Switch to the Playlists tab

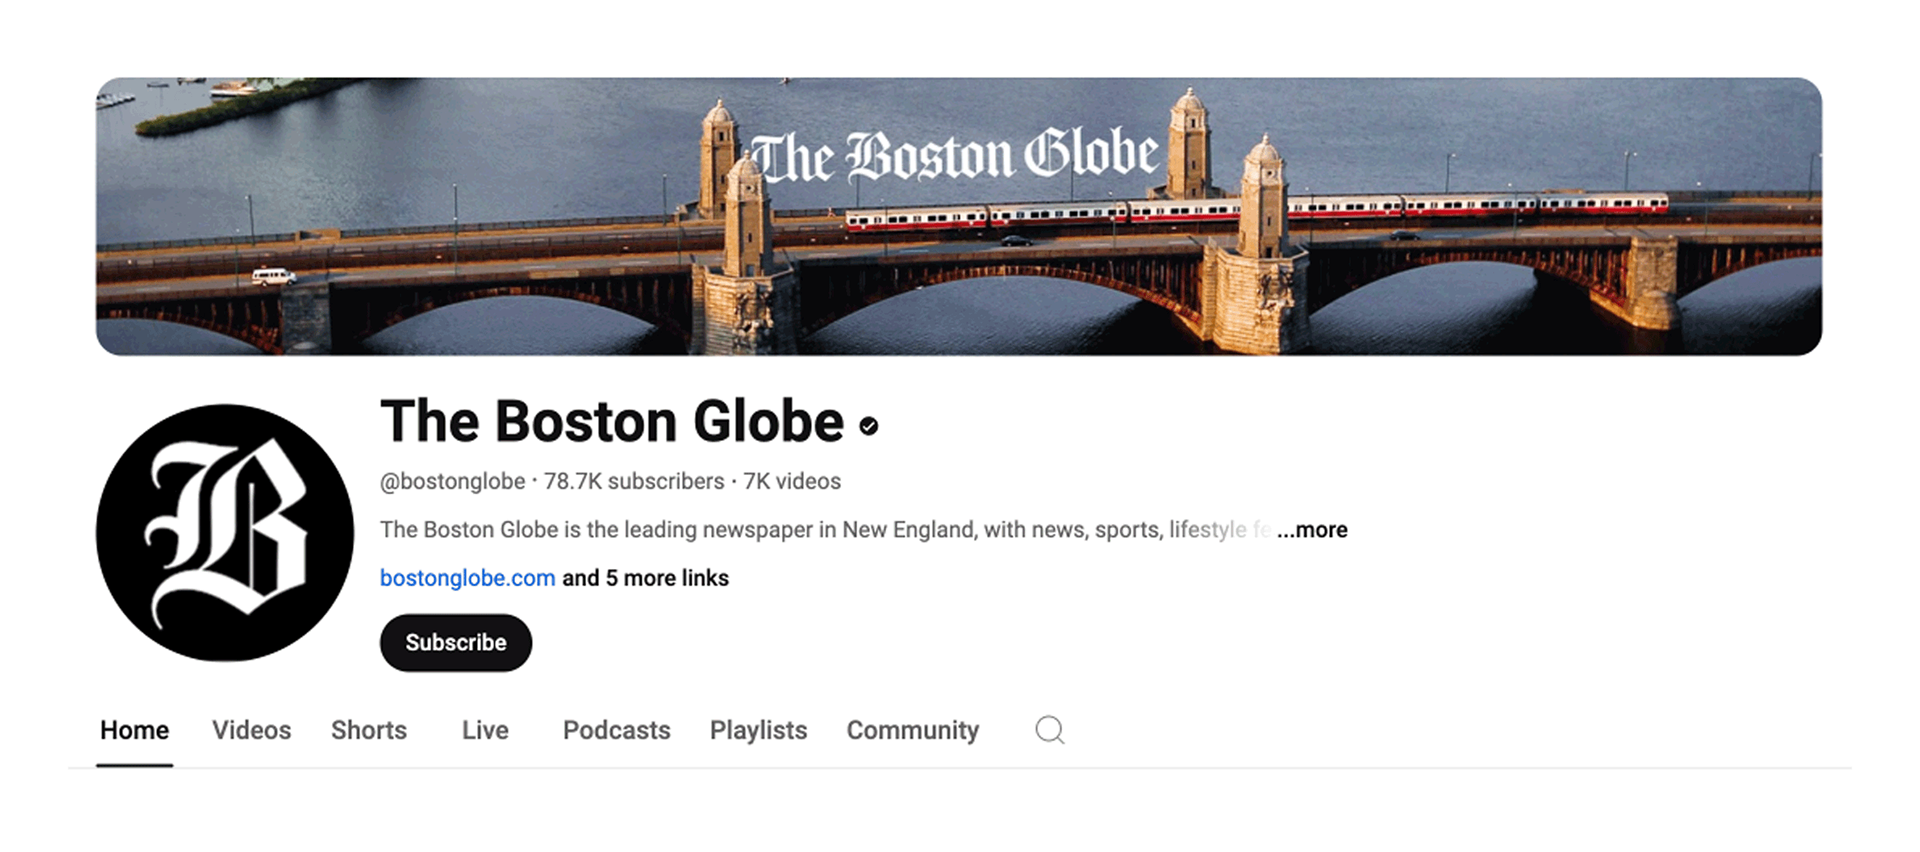(758, 730)
